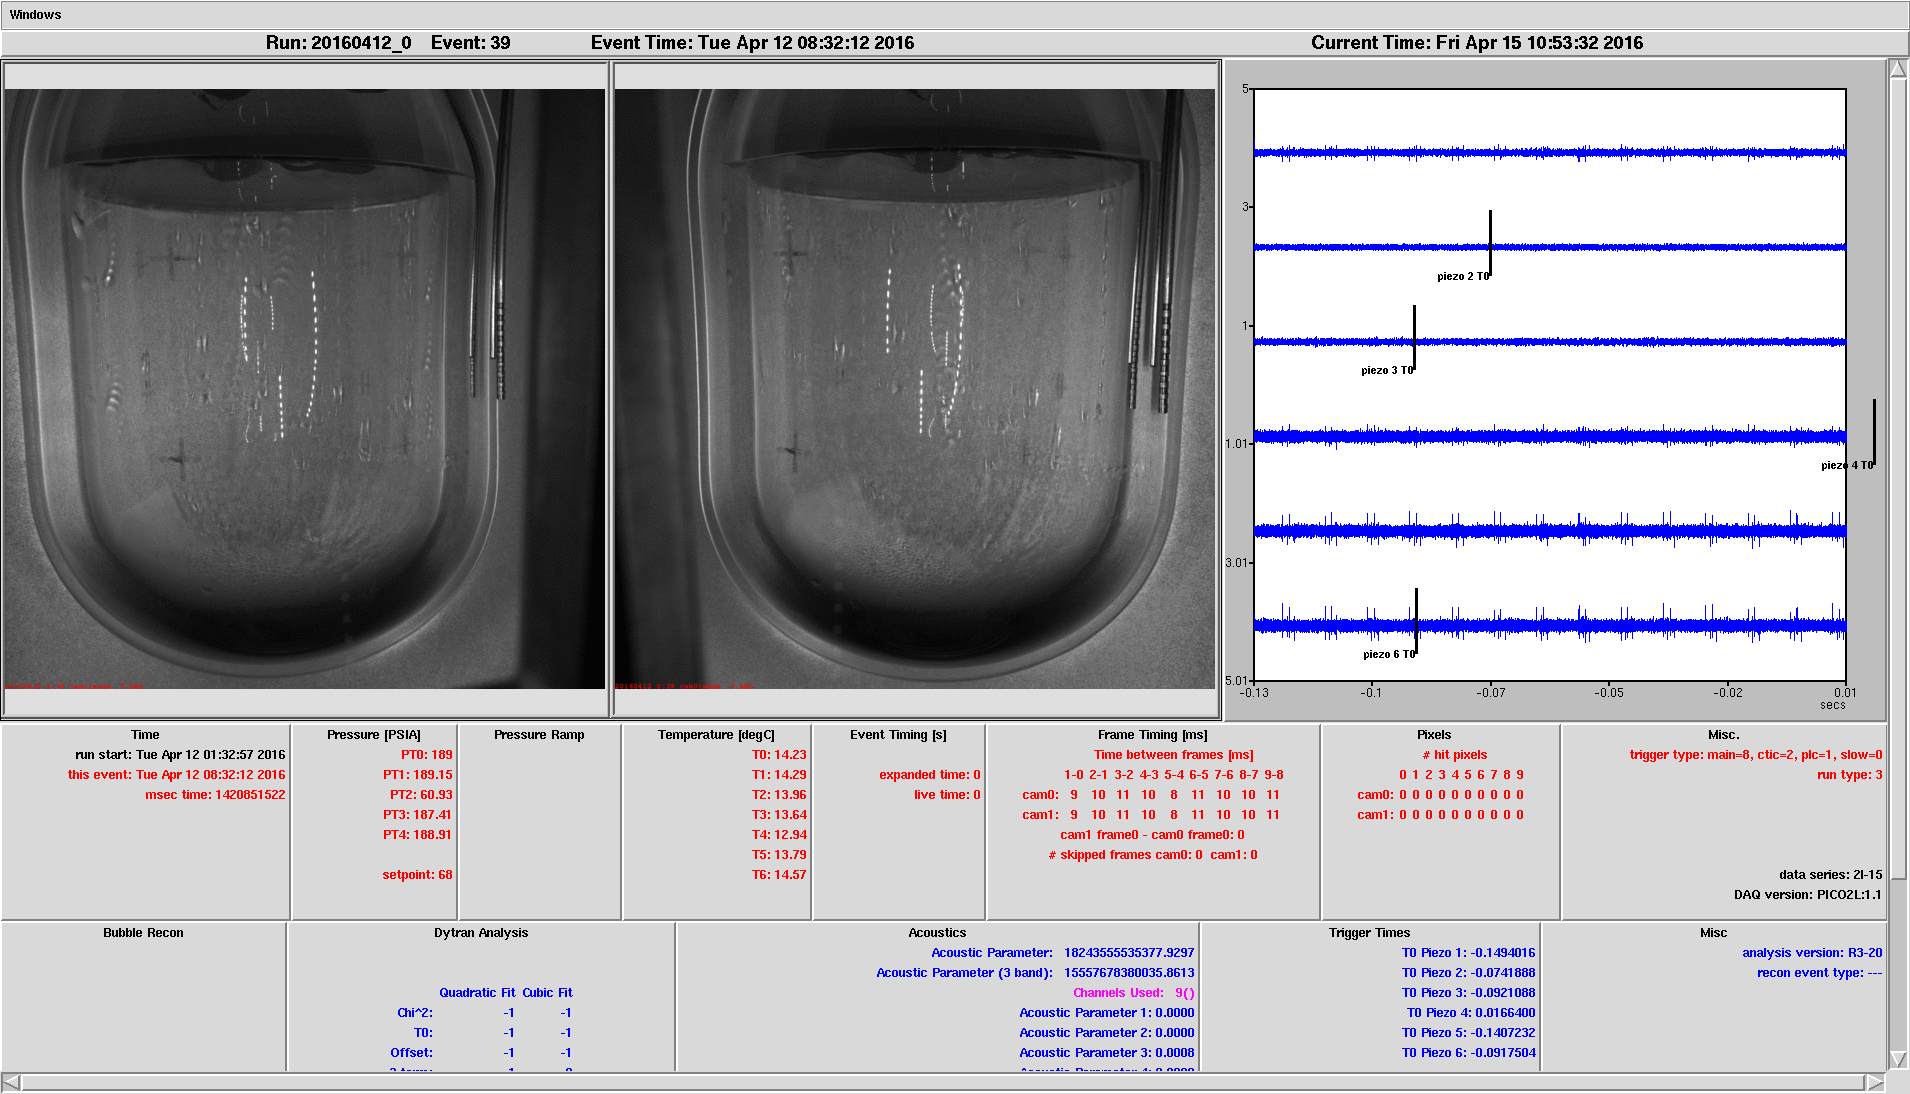This screenshot has height=1094, width=1910.
Task: Click the 'PT1: 189.15' pressure value
Action: tap(418, 775)
